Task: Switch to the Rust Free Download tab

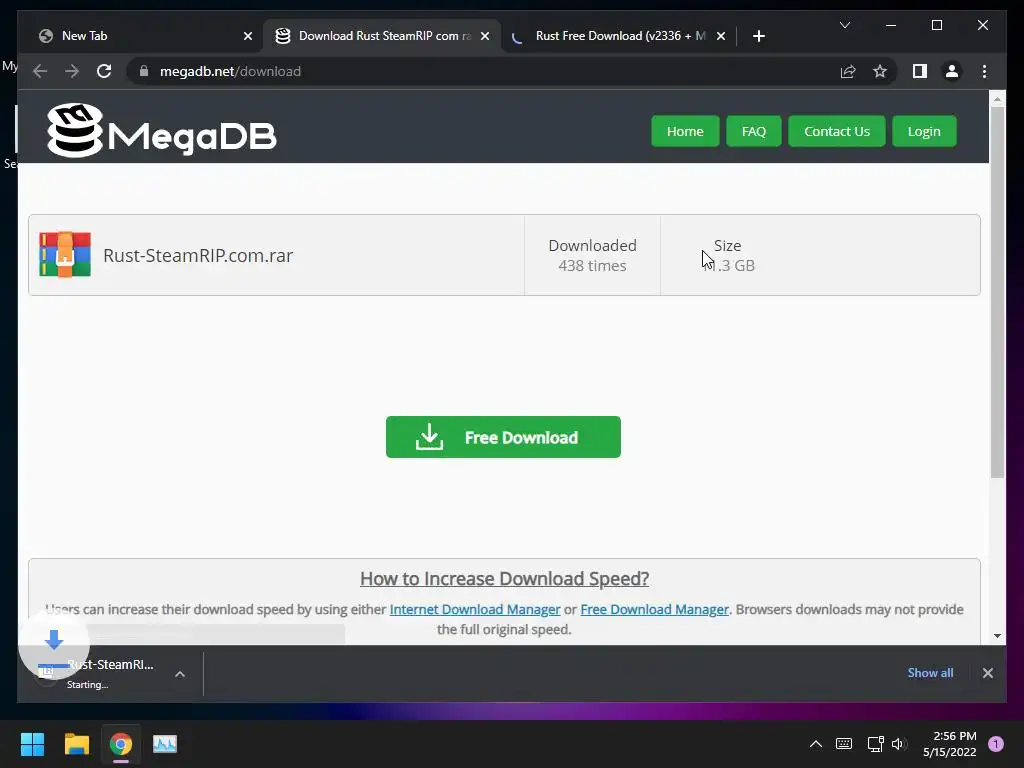Action: click(618, 36)
